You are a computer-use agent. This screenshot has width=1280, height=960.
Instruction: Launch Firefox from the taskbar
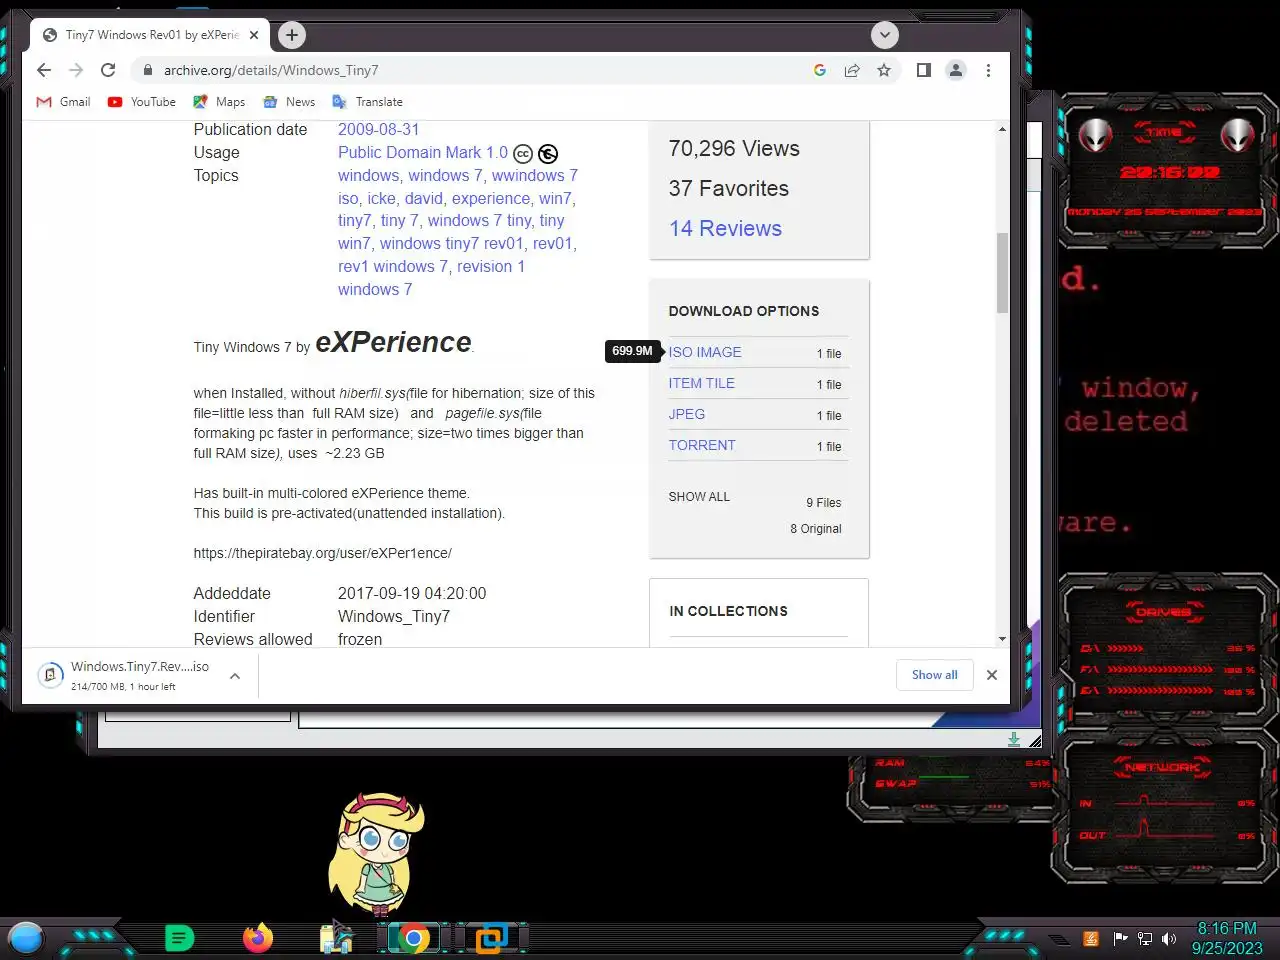[258, 938]
